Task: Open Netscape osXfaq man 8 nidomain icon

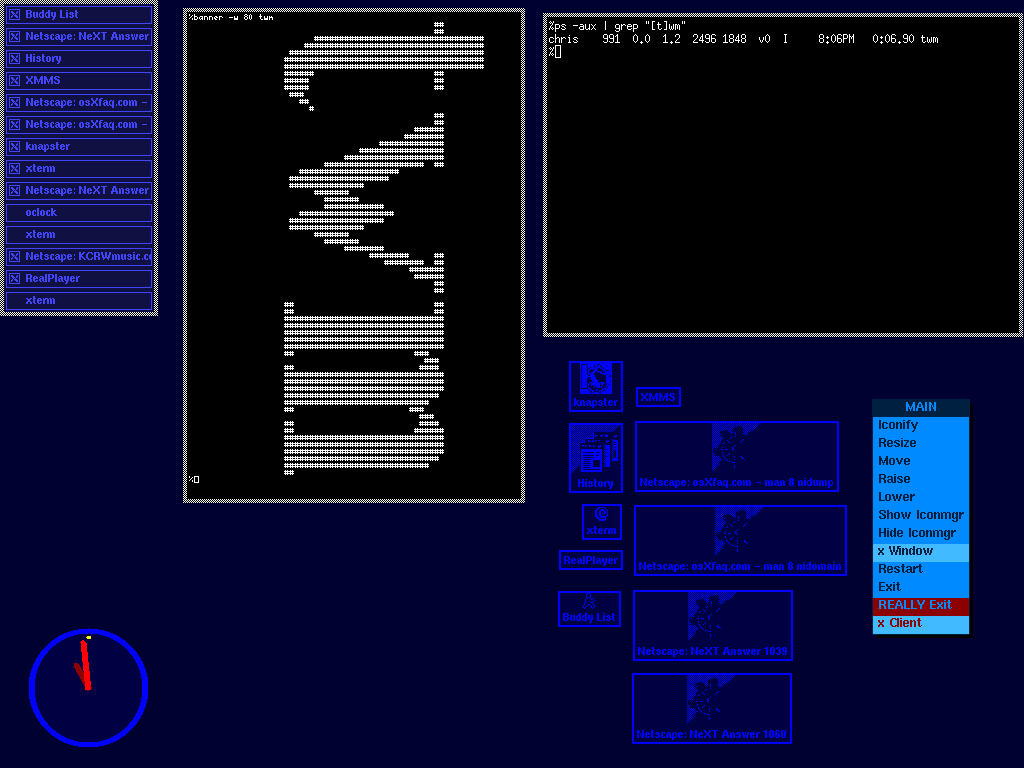Action: click(740, 540)
